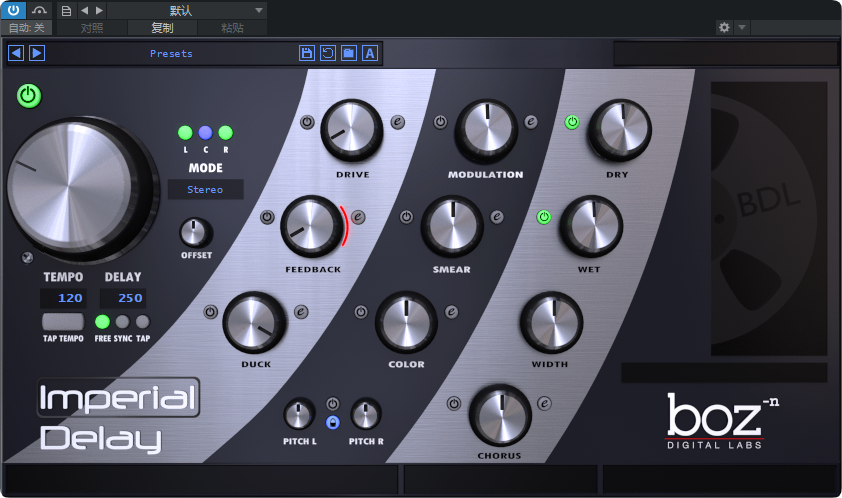The height and width of the screenshot is (498, 842).
Task: Click the PITCH R knob
Action: pos(366,414)
